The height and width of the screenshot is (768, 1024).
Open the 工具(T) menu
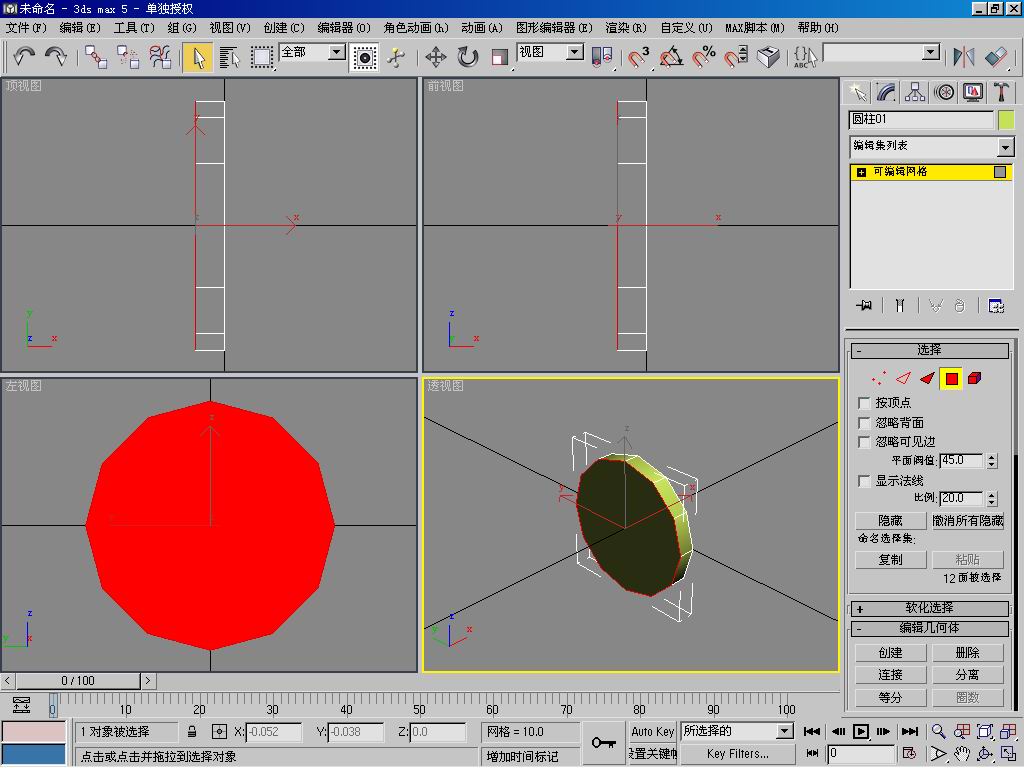134,27
